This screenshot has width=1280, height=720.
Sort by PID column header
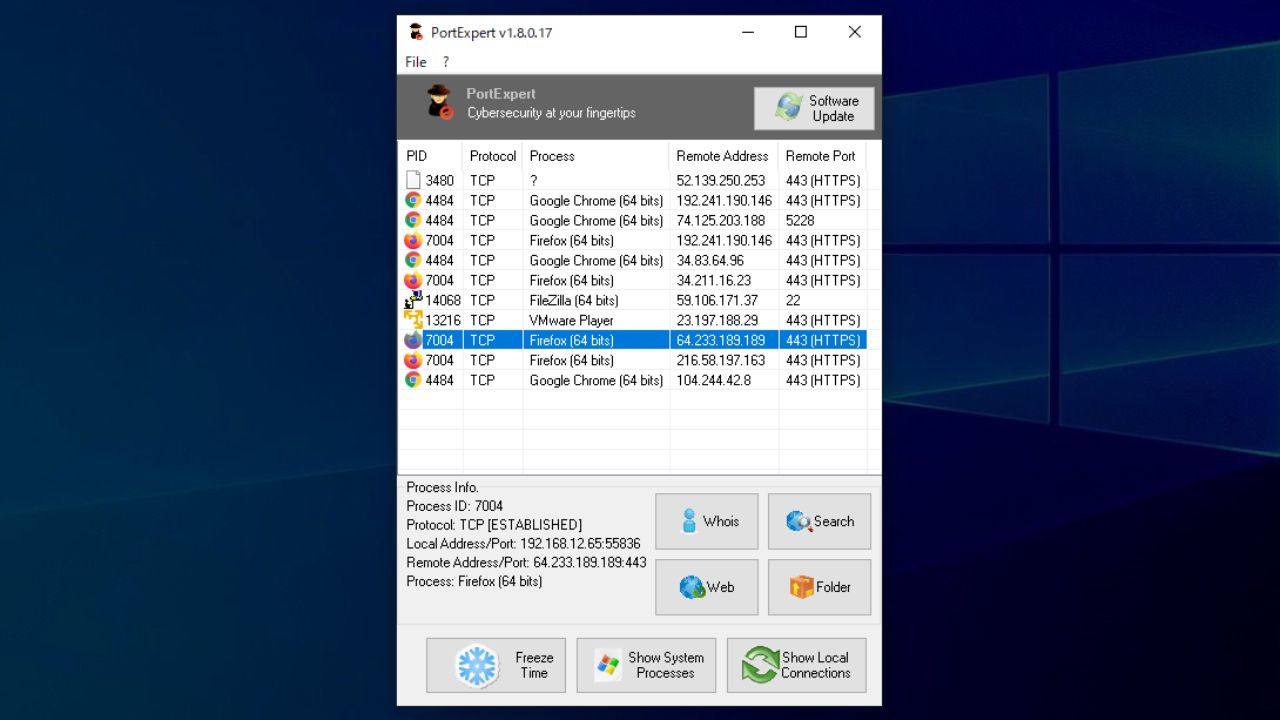(x=431, y=156)
